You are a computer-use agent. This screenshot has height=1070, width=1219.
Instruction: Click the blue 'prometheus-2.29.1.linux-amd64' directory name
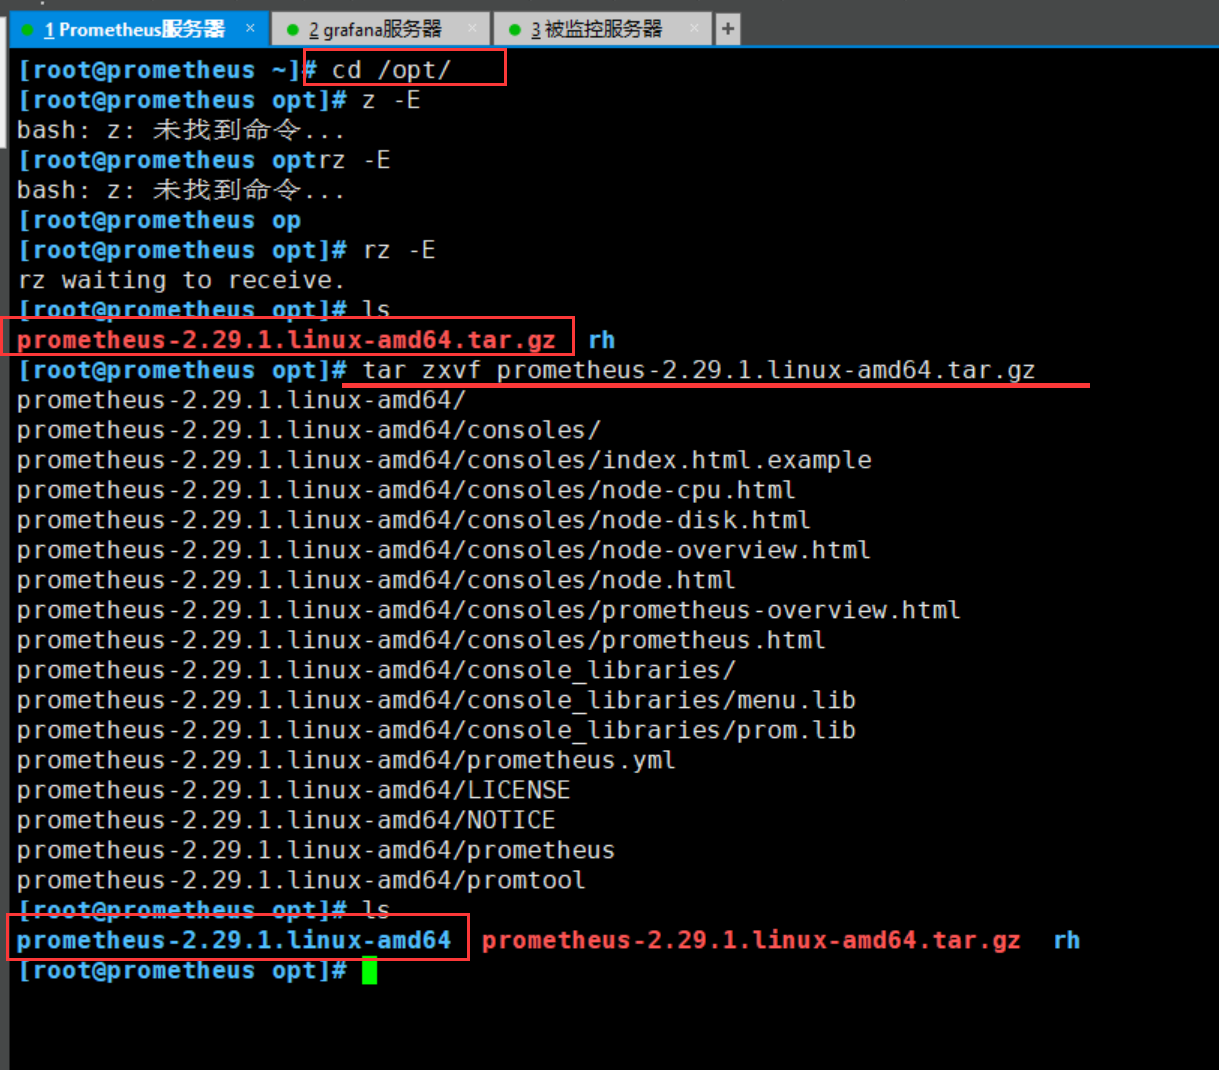coord(234,940)
